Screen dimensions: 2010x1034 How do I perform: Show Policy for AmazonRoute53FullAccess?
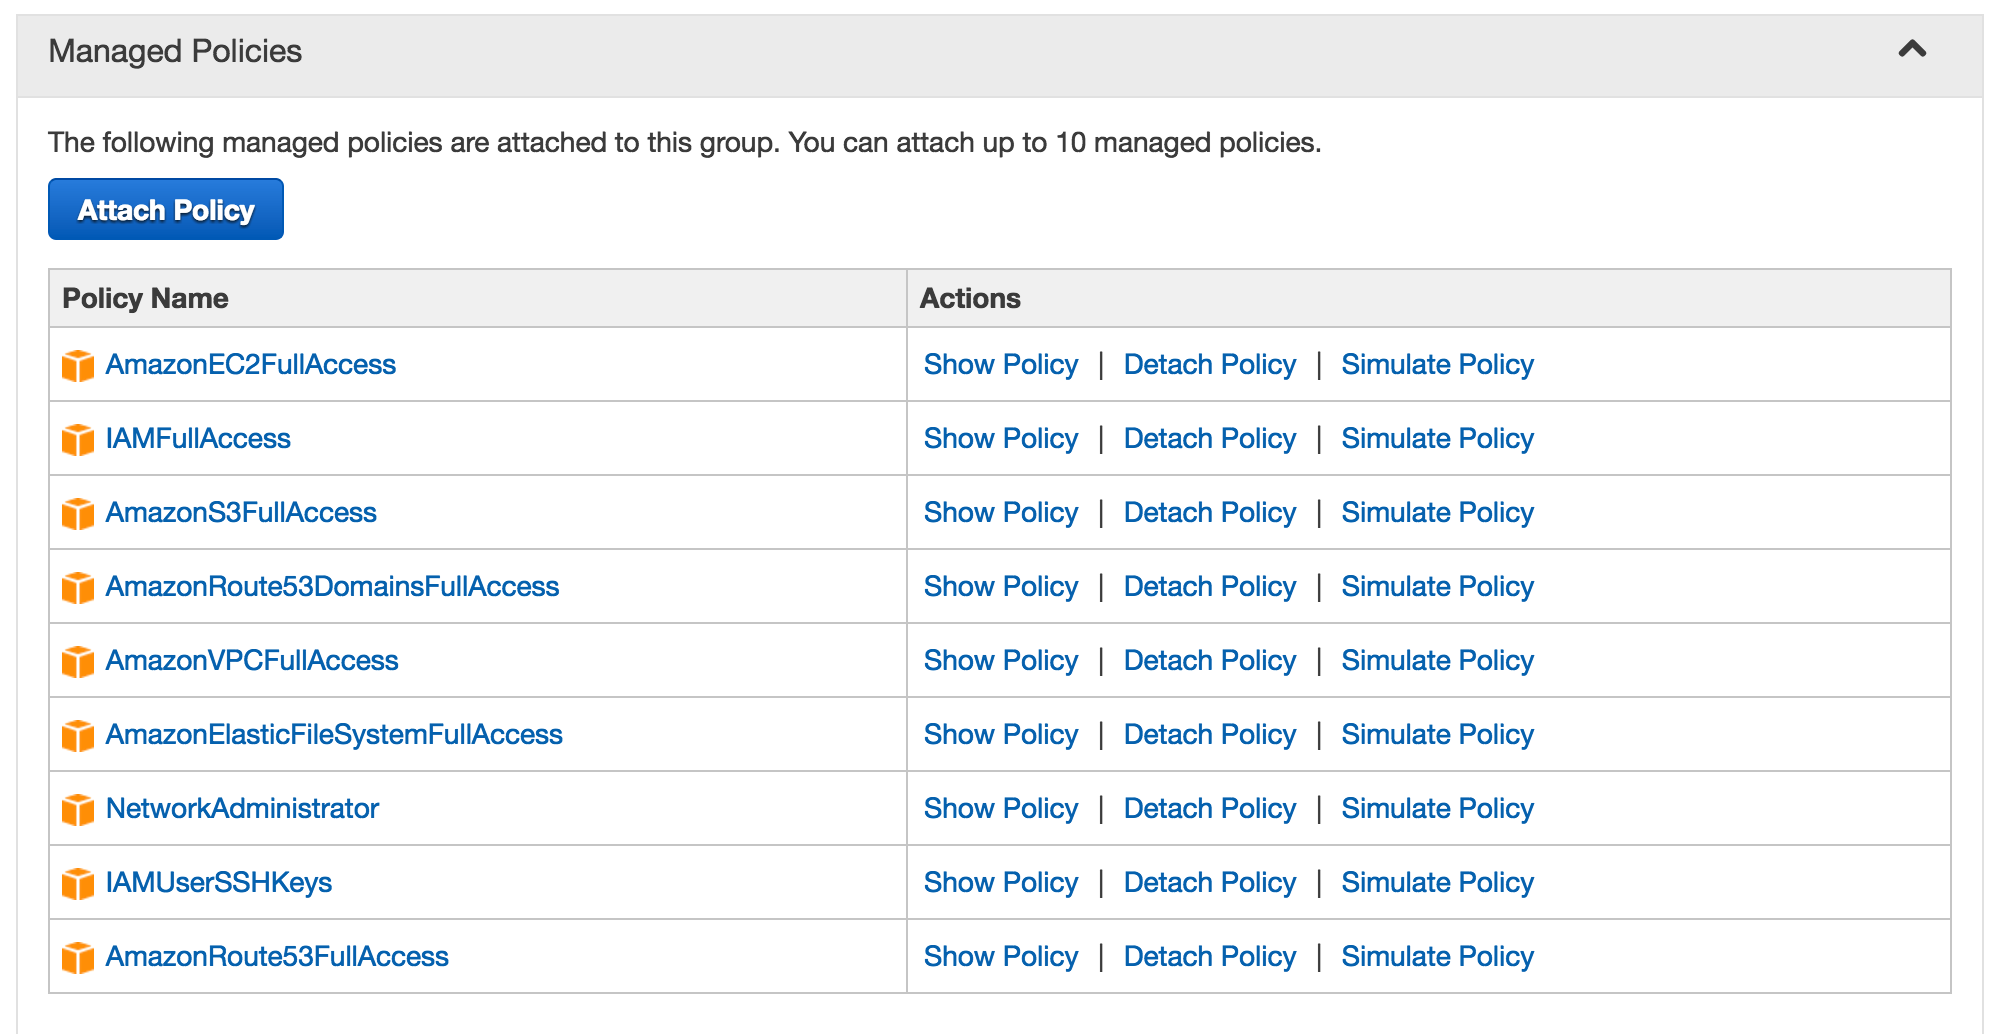point(1001,956)
